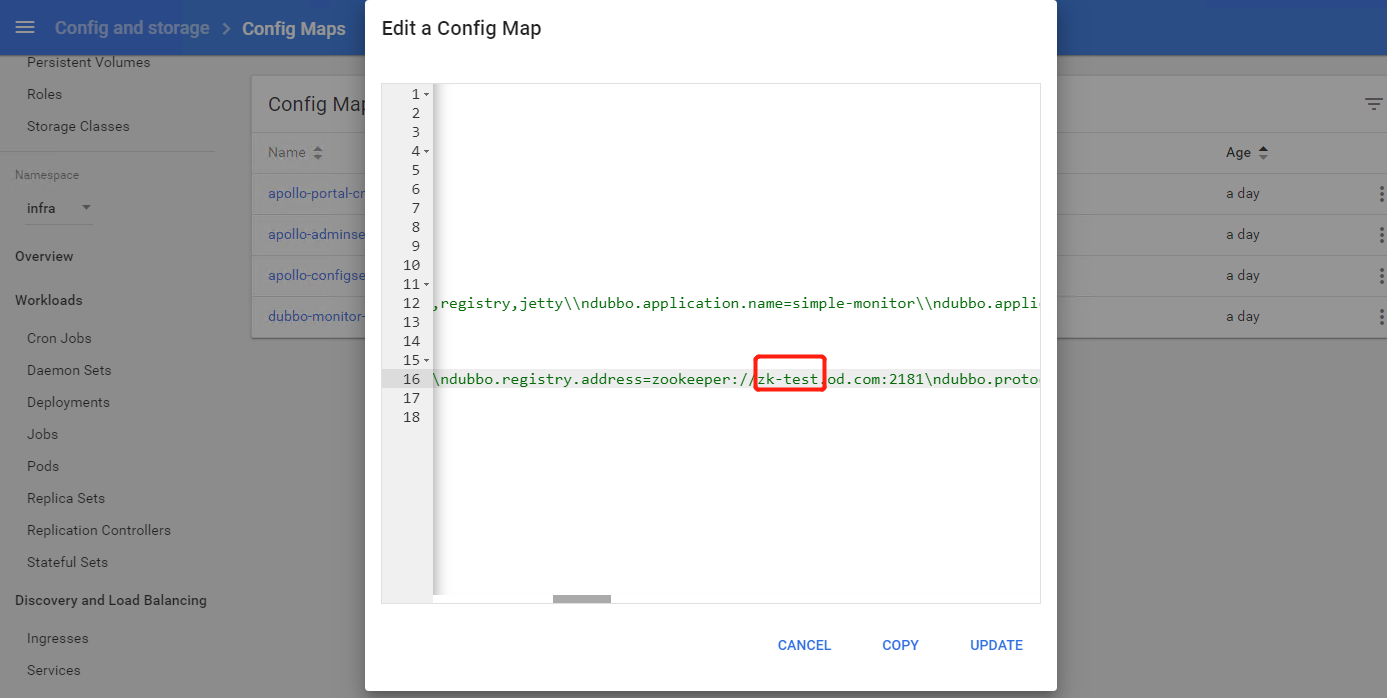Click UPDATE to save the config map
The width and height of the screenshot is (1387, 698).
pyautogui.click(x=996, y=645)
